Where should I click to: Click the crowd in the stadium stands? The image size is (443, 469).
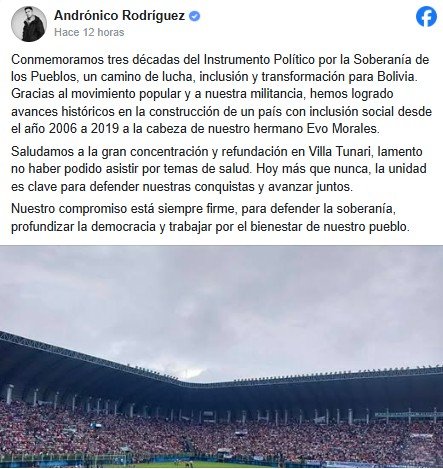coord(221,433)
